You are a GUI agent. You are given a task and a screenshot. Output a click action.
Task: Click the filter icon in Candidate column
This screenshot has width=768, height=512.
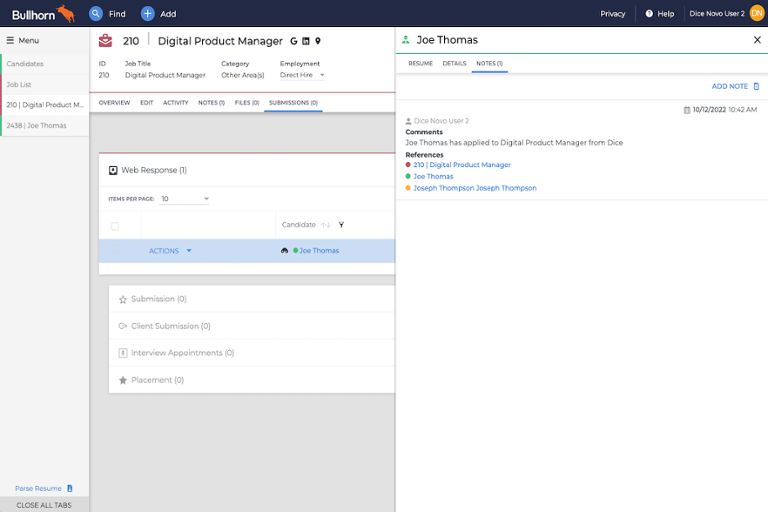point(341,225)
